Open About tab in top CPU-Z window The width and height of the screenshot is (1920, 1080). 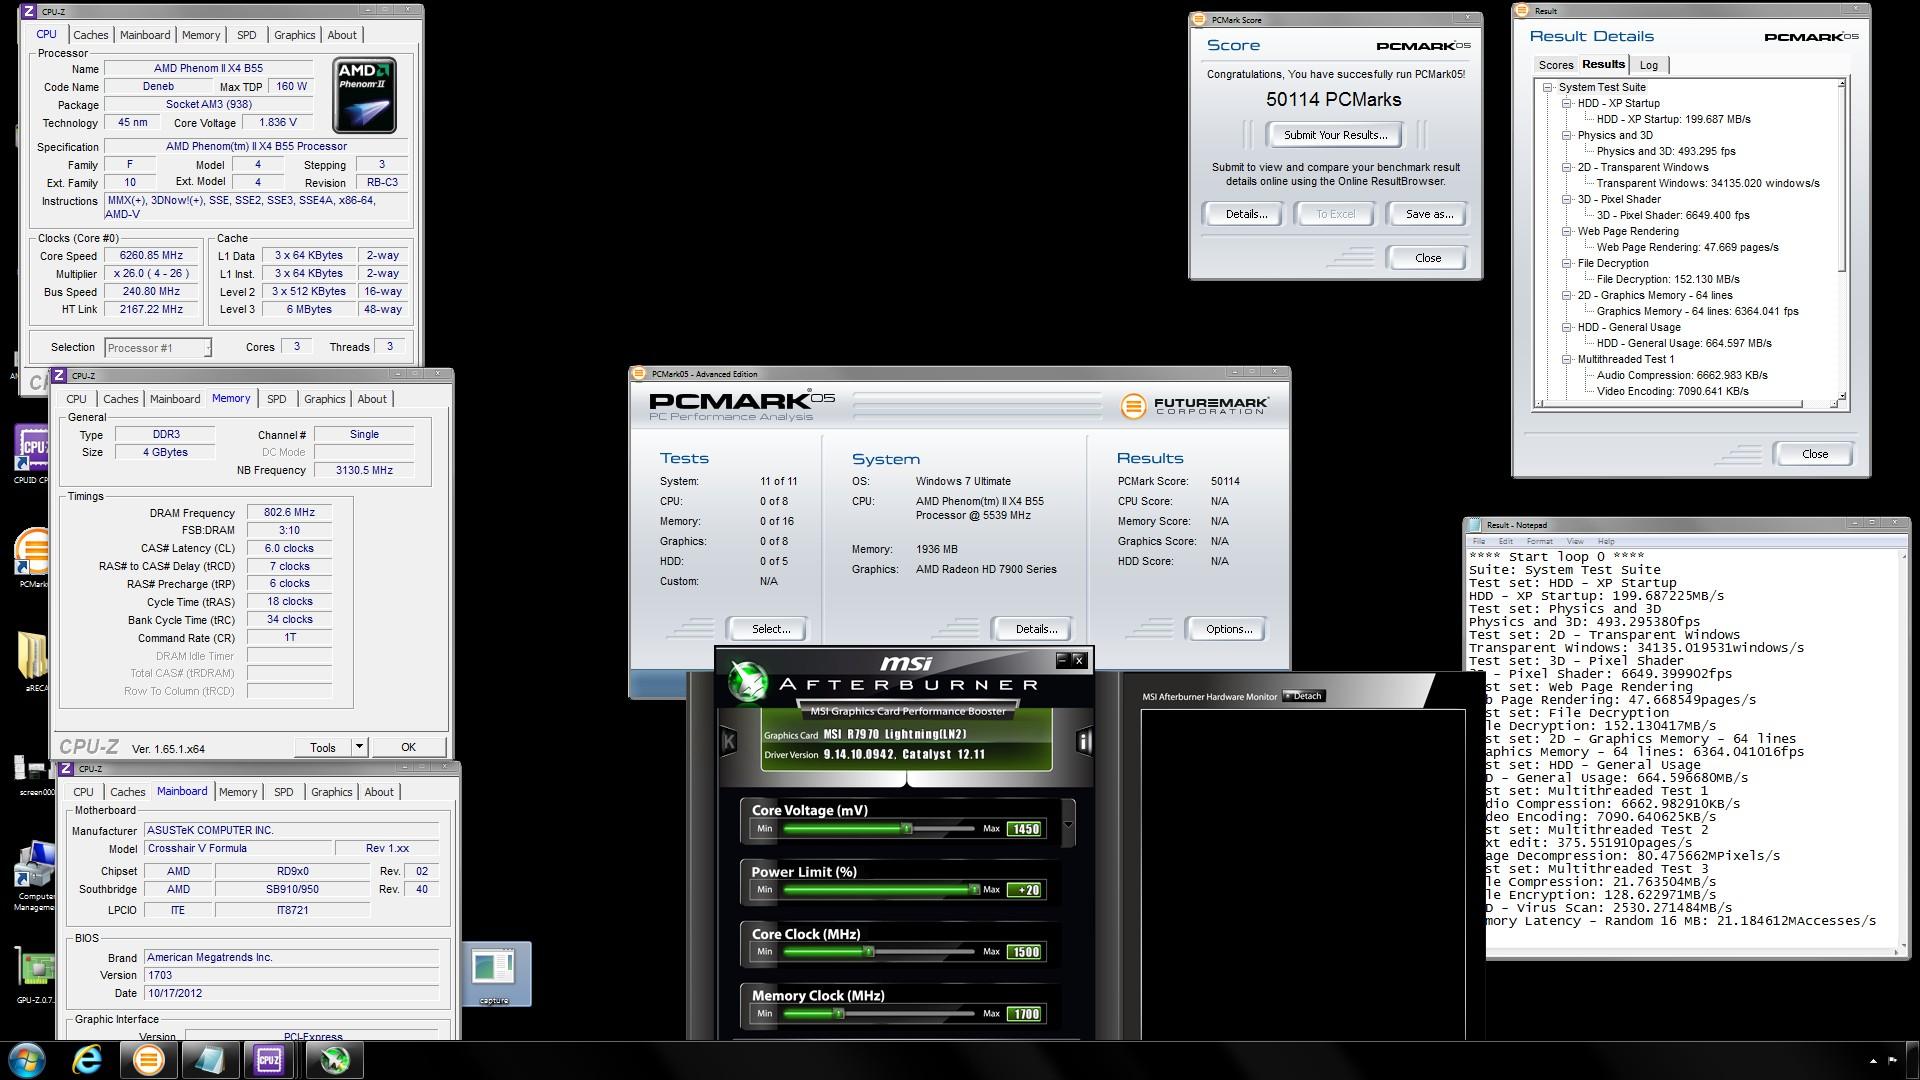point(342,35)
